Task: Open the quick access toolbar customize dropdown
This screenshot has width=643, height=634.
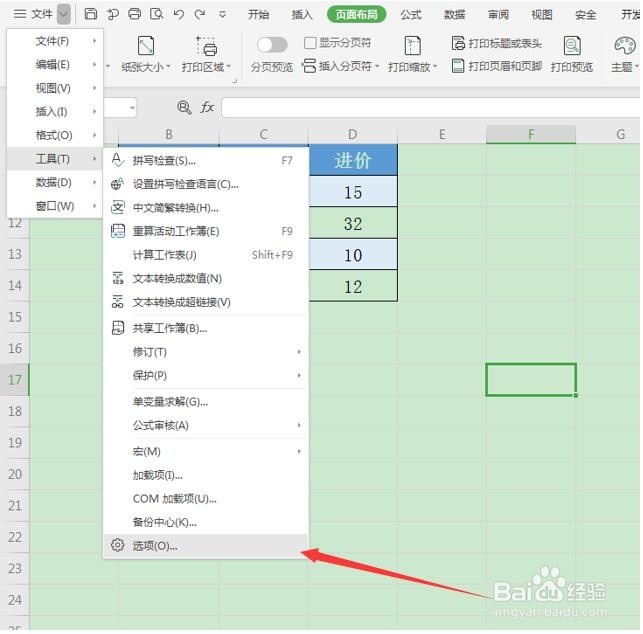Action: tap(222, 15)
